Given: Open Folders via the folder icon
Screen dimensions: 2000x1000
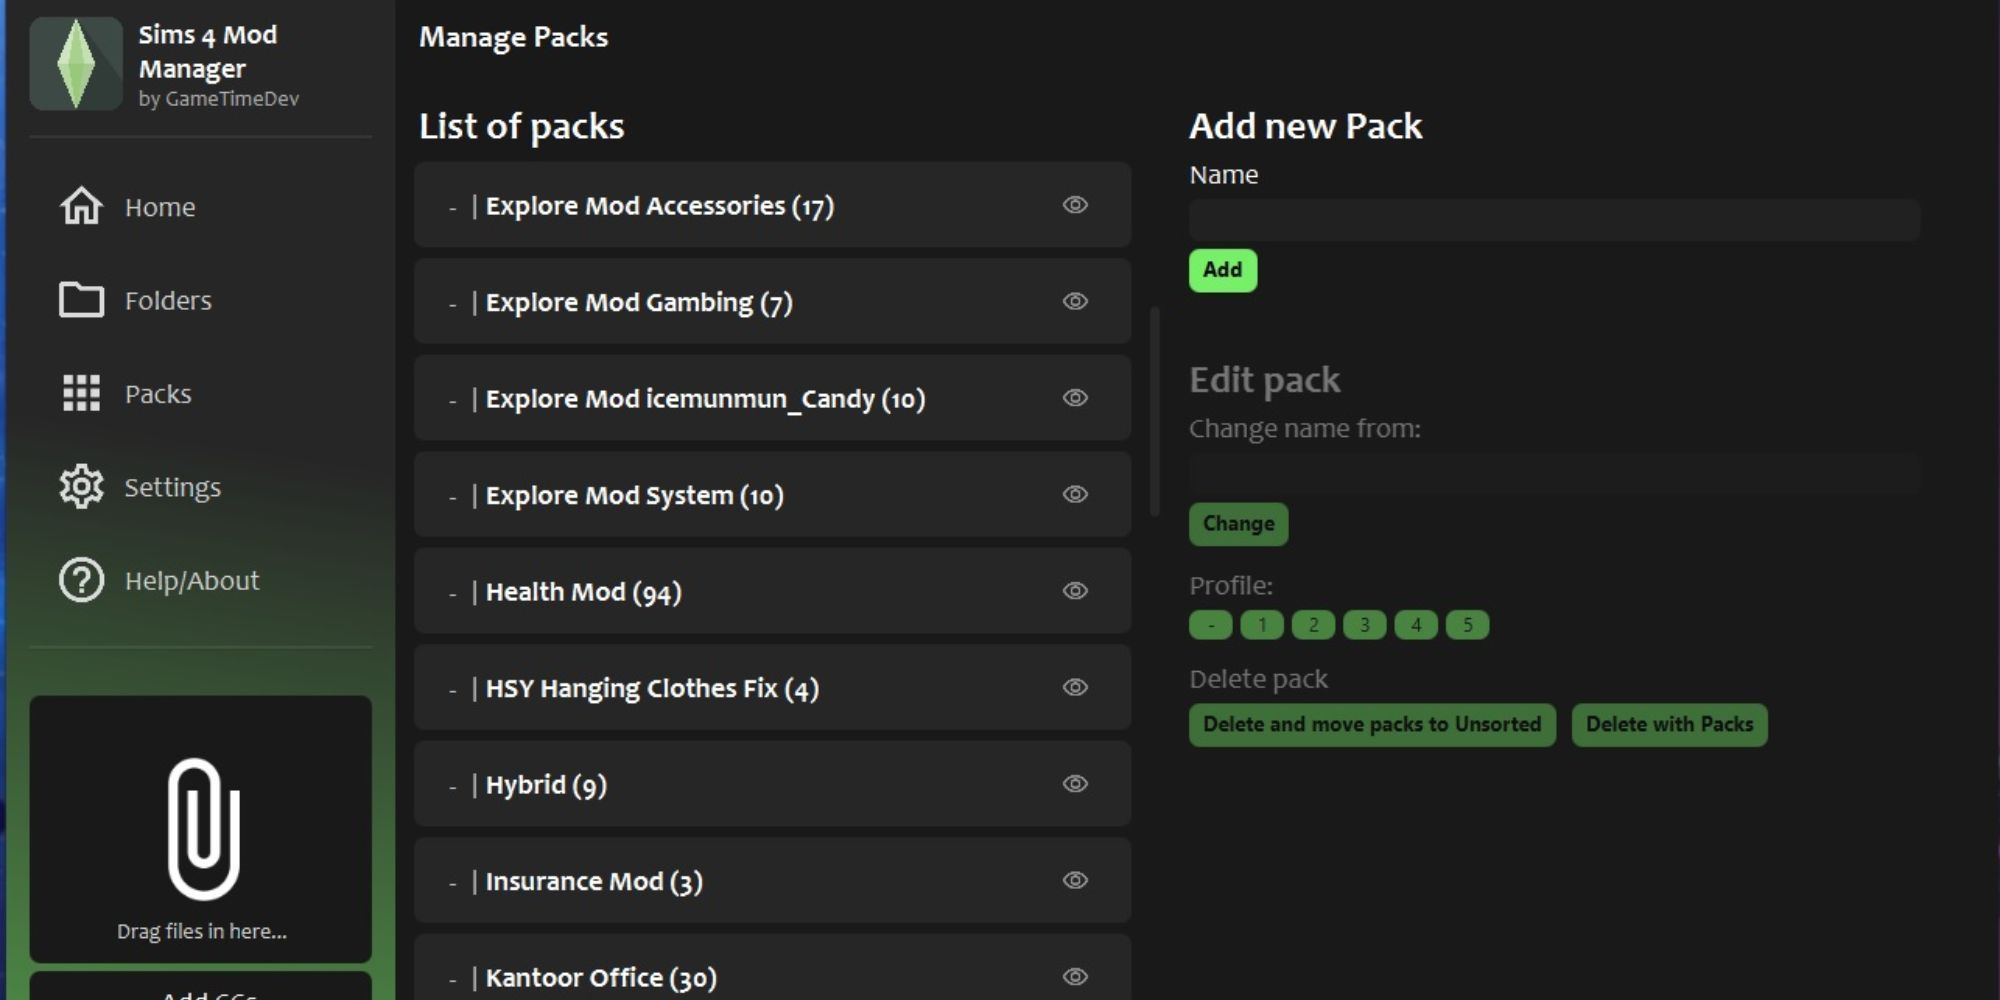Looking at the screenshot, I should click(81, 300).
